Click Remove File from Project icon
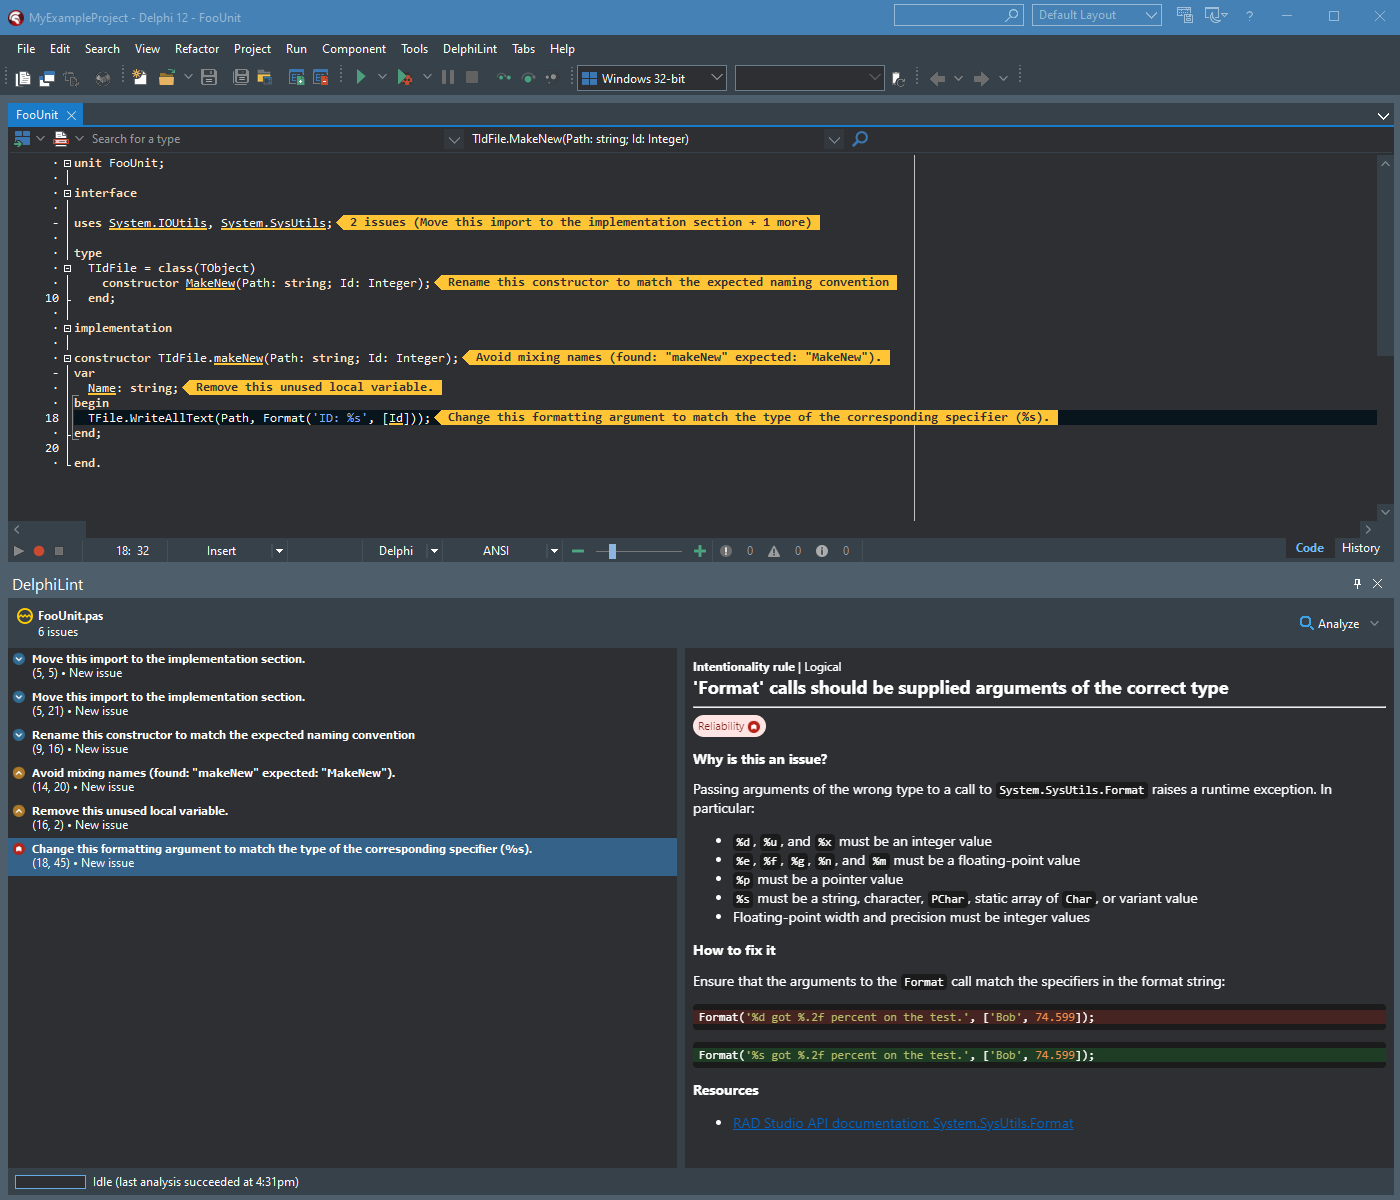 pyautogui.click(x=321, y=77)
